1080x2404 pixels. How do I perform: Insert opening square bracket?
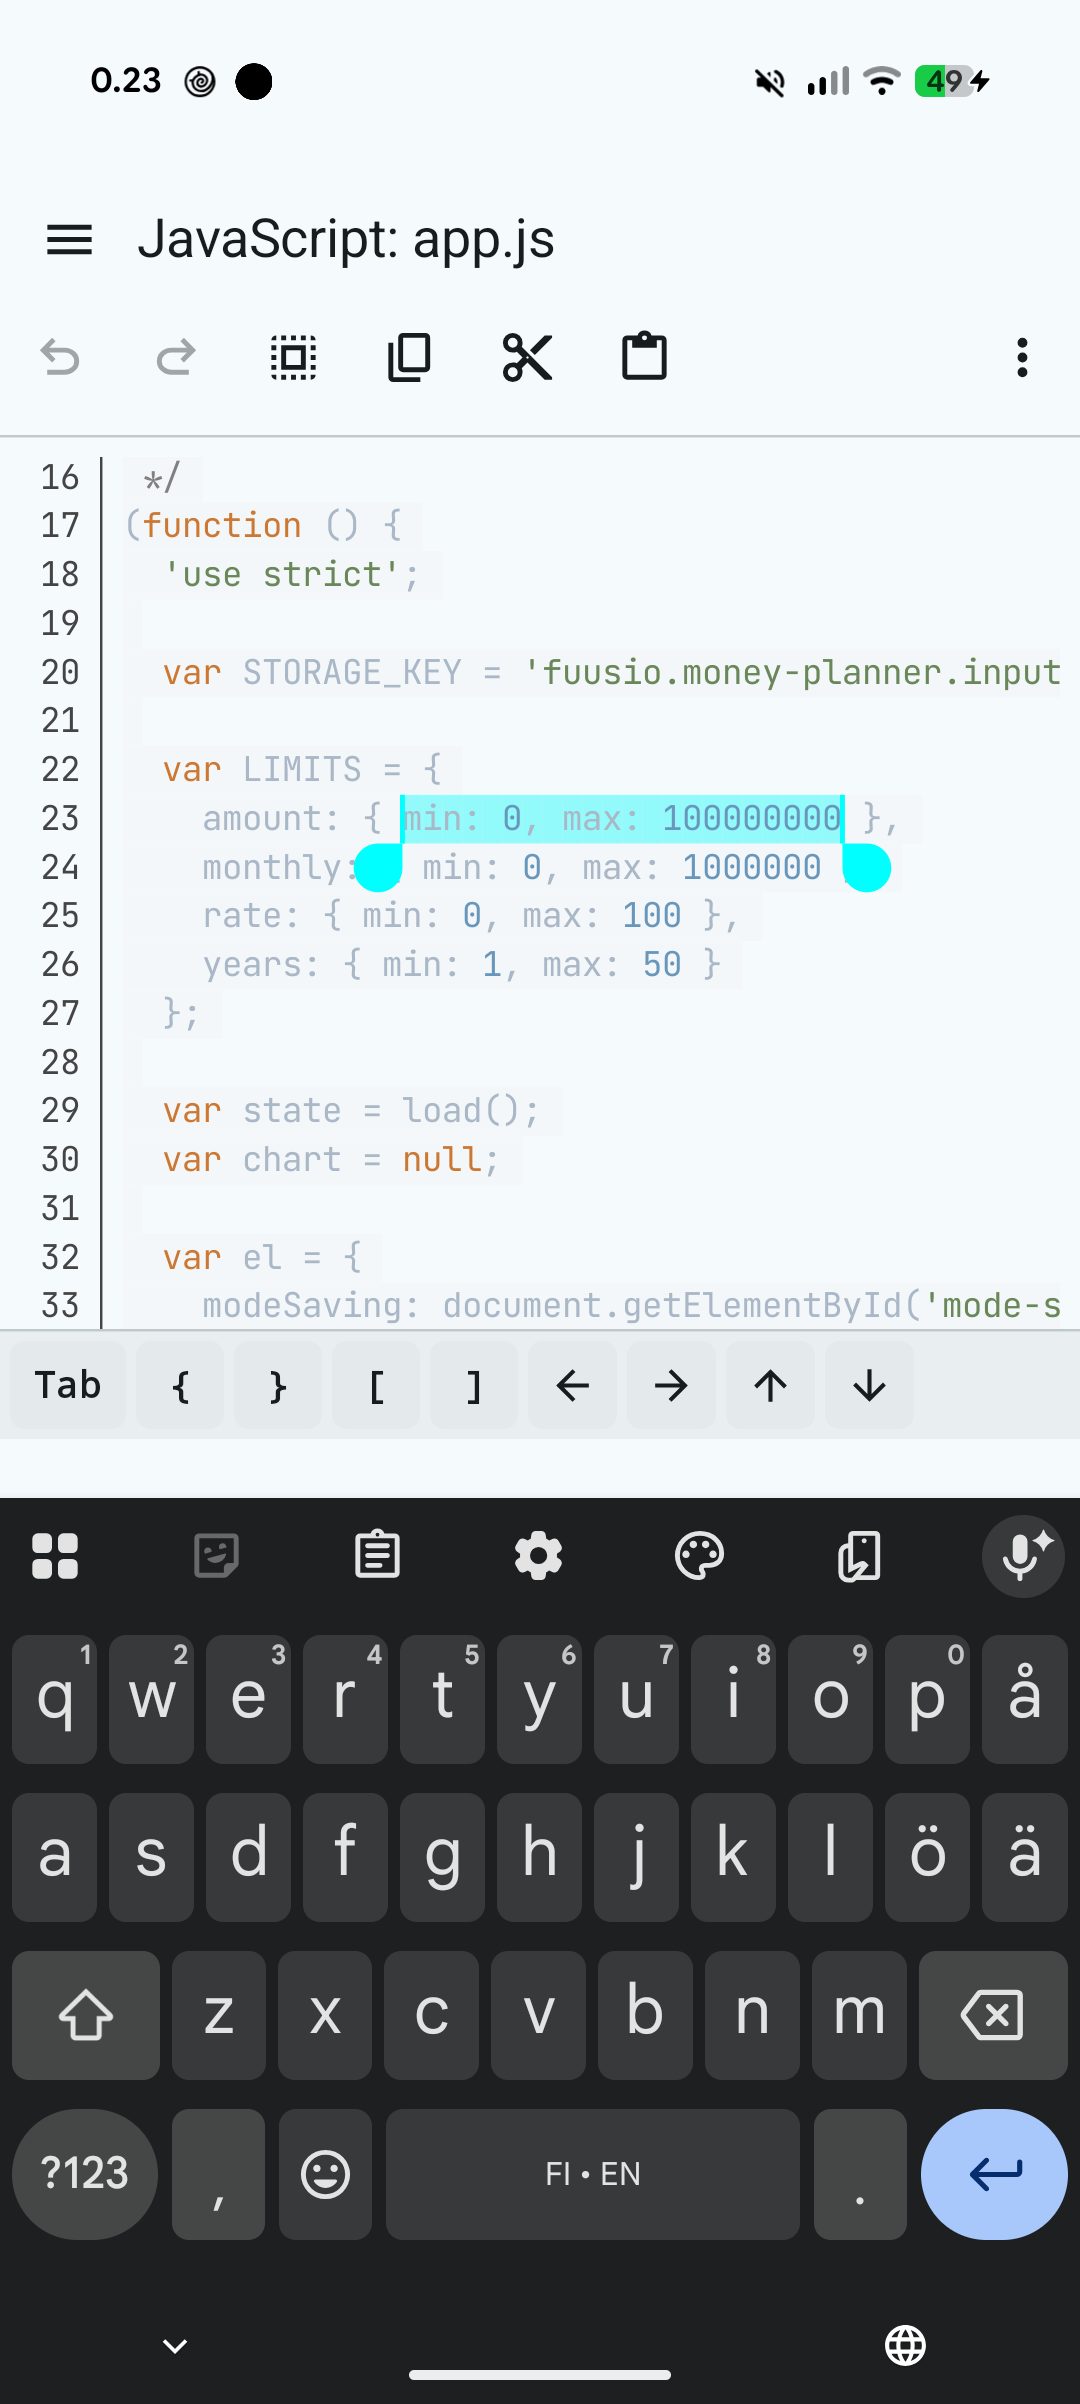(x=376, y=1385)
